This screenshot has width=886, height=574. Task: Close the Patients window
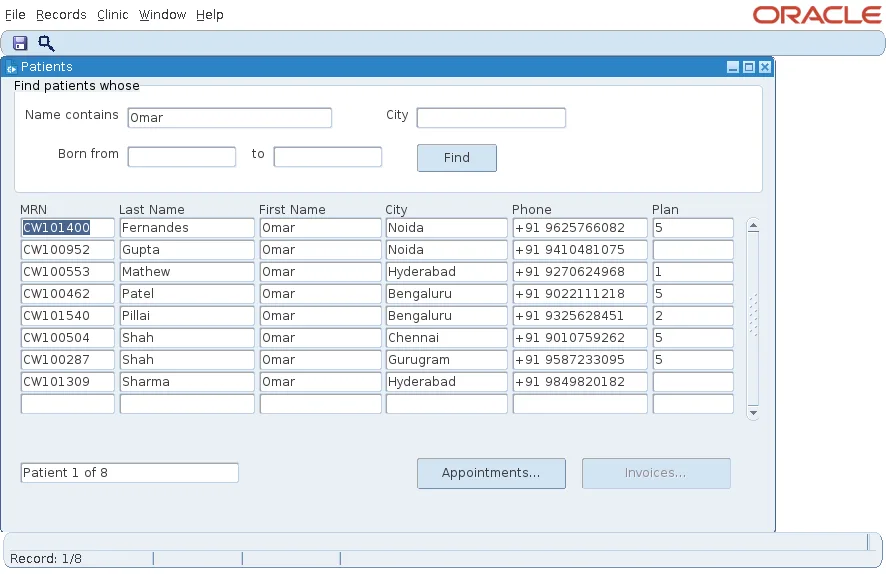point(765,67)
